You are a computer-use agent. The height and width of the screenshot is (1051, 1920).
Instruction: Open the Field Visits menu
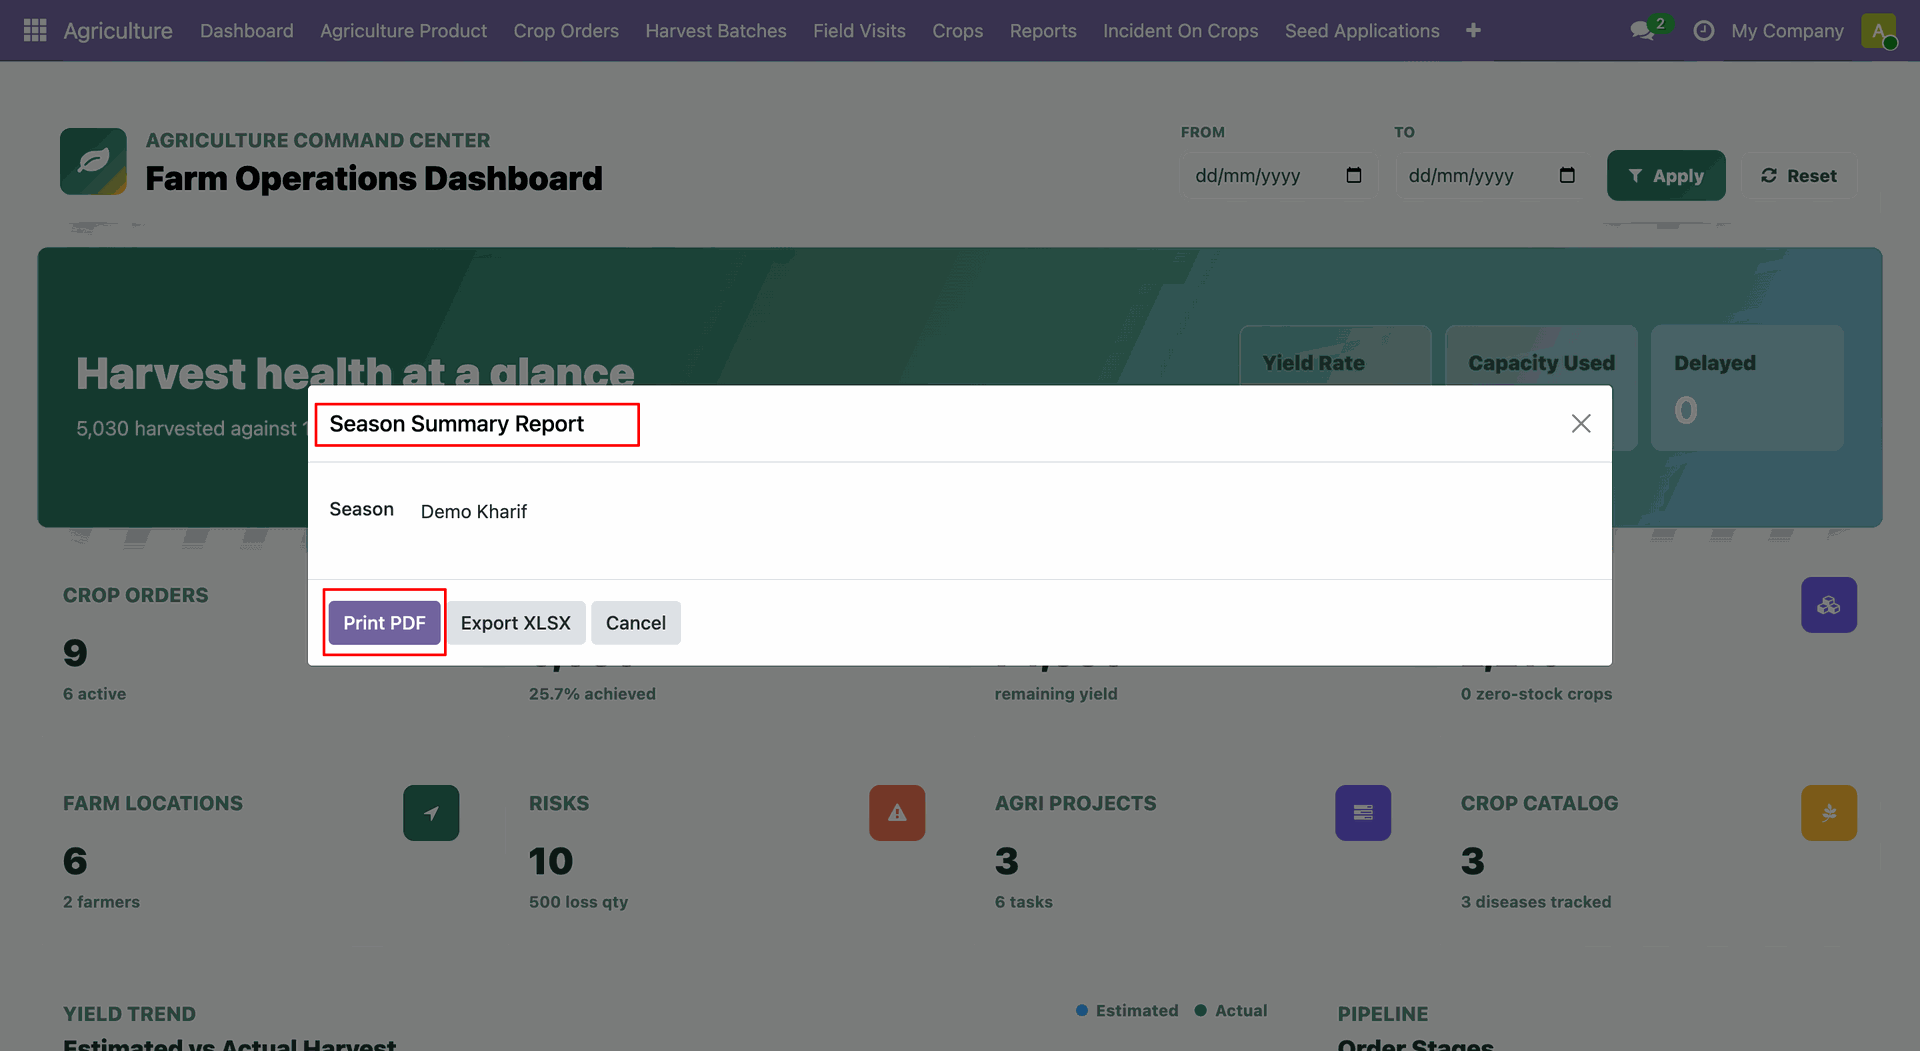tap(859, 30)
